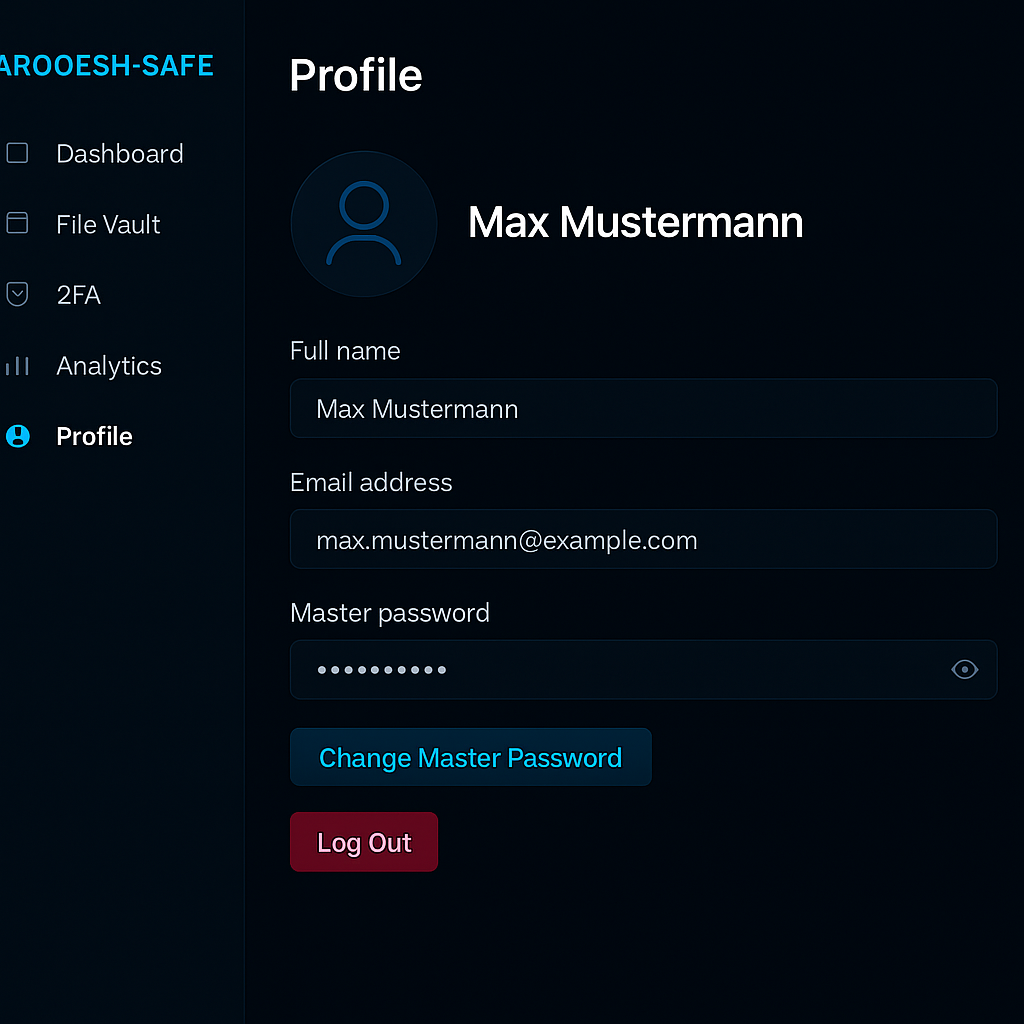Viewport: 1024px width, 1024px height.
Task: Click the large avatar picture icon
Action: [363, 223]
